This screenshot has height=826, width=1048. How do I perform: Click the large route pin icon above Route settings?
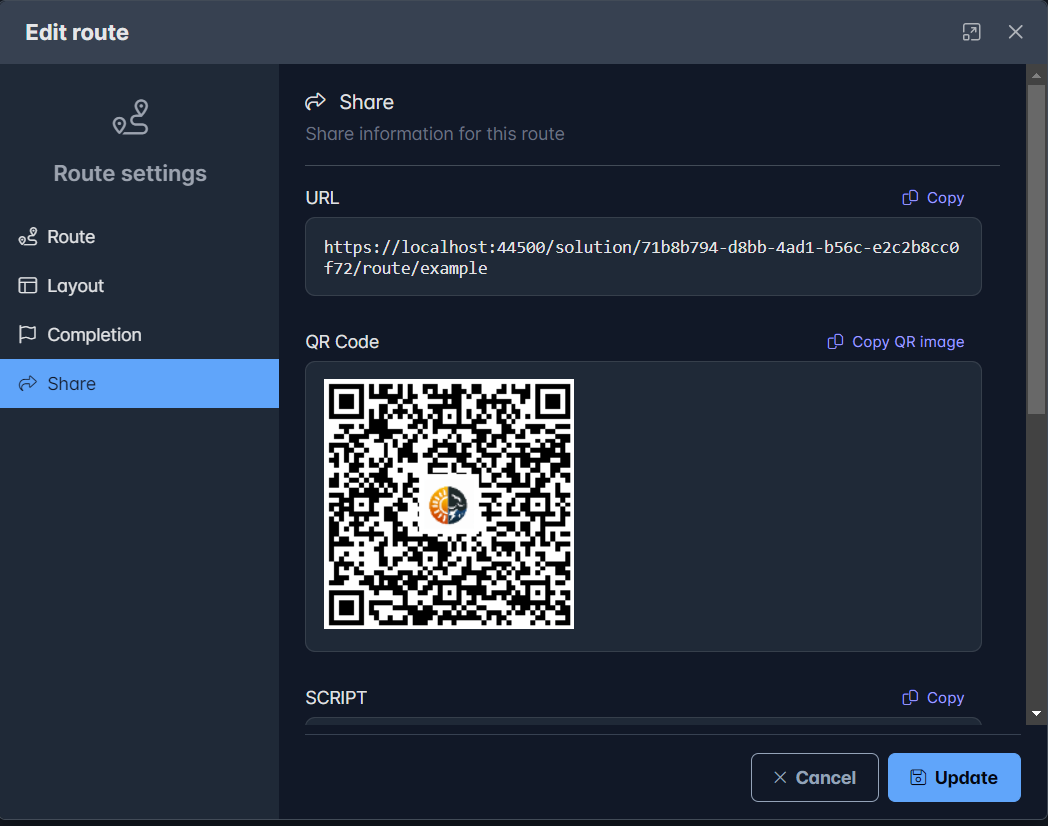pos(130,117)
